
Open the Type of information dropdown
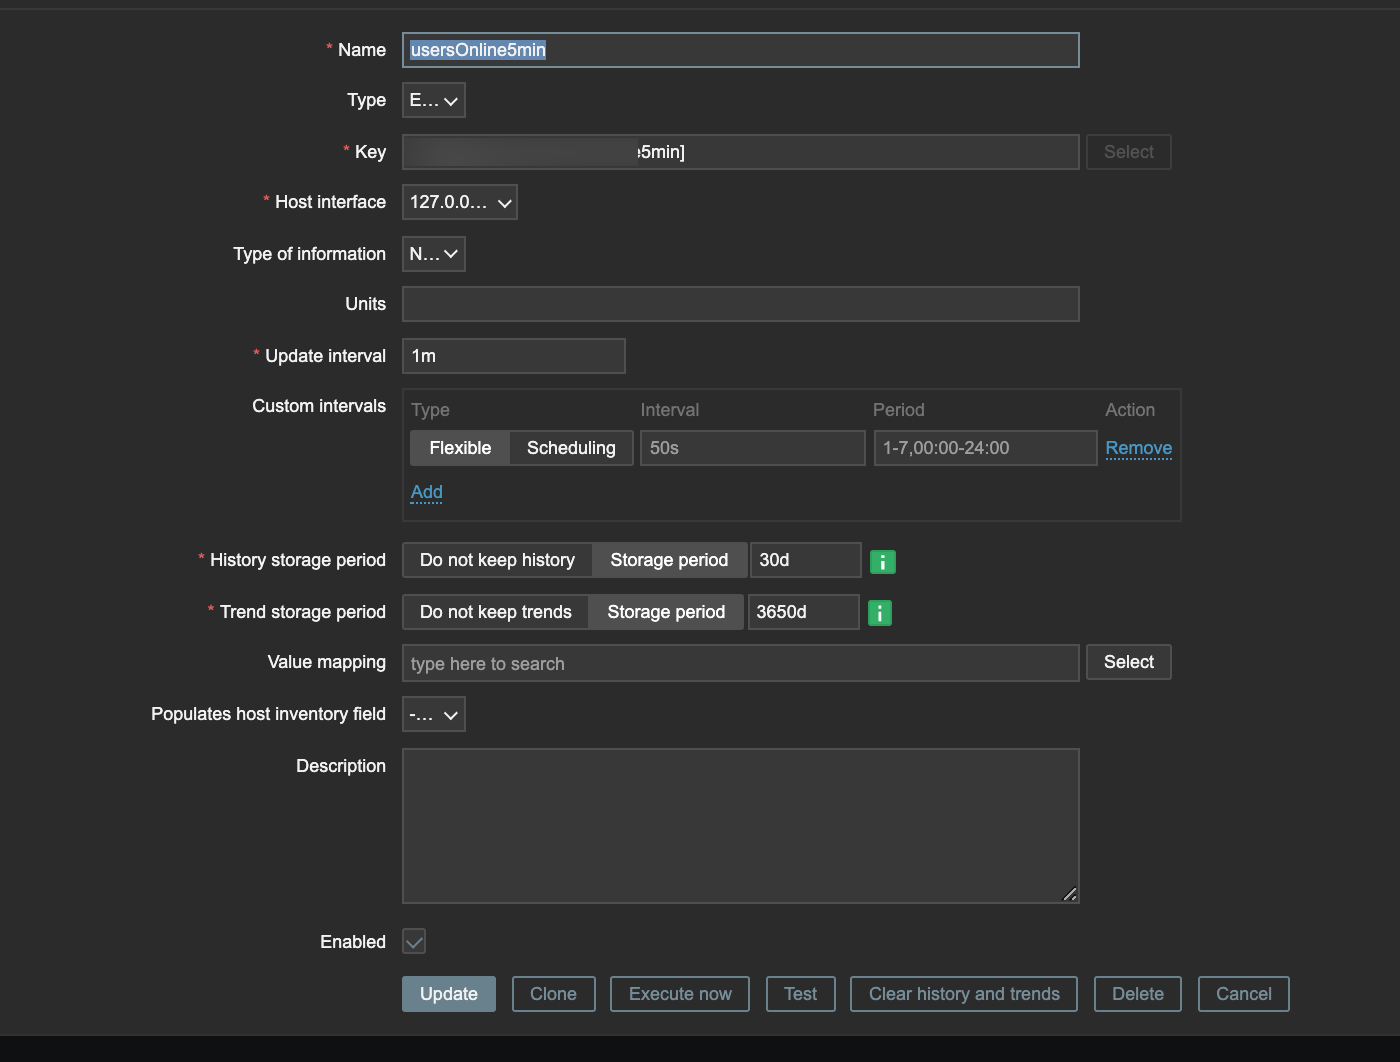click(433, 254)
